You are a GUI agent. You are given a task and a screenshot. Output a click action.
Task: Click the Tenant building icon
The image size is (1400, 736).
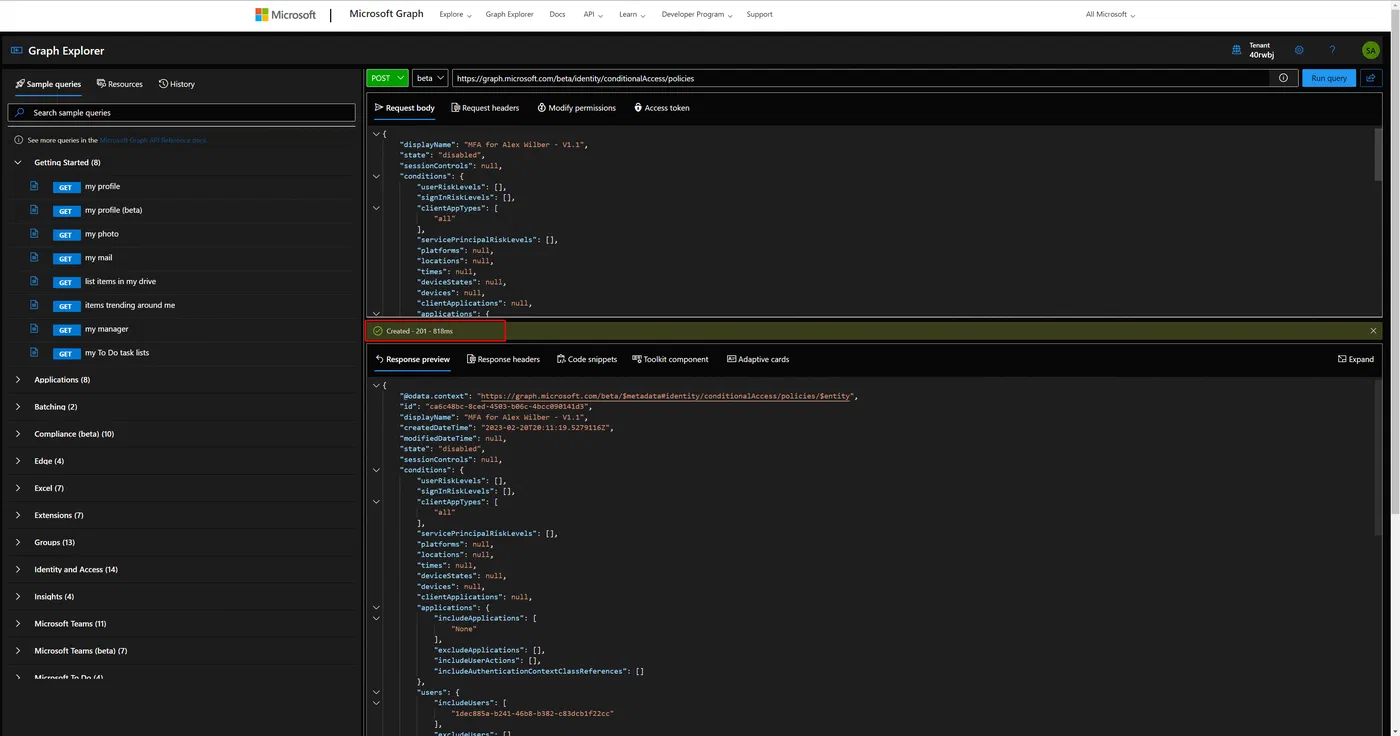(x=1237, y=49)
